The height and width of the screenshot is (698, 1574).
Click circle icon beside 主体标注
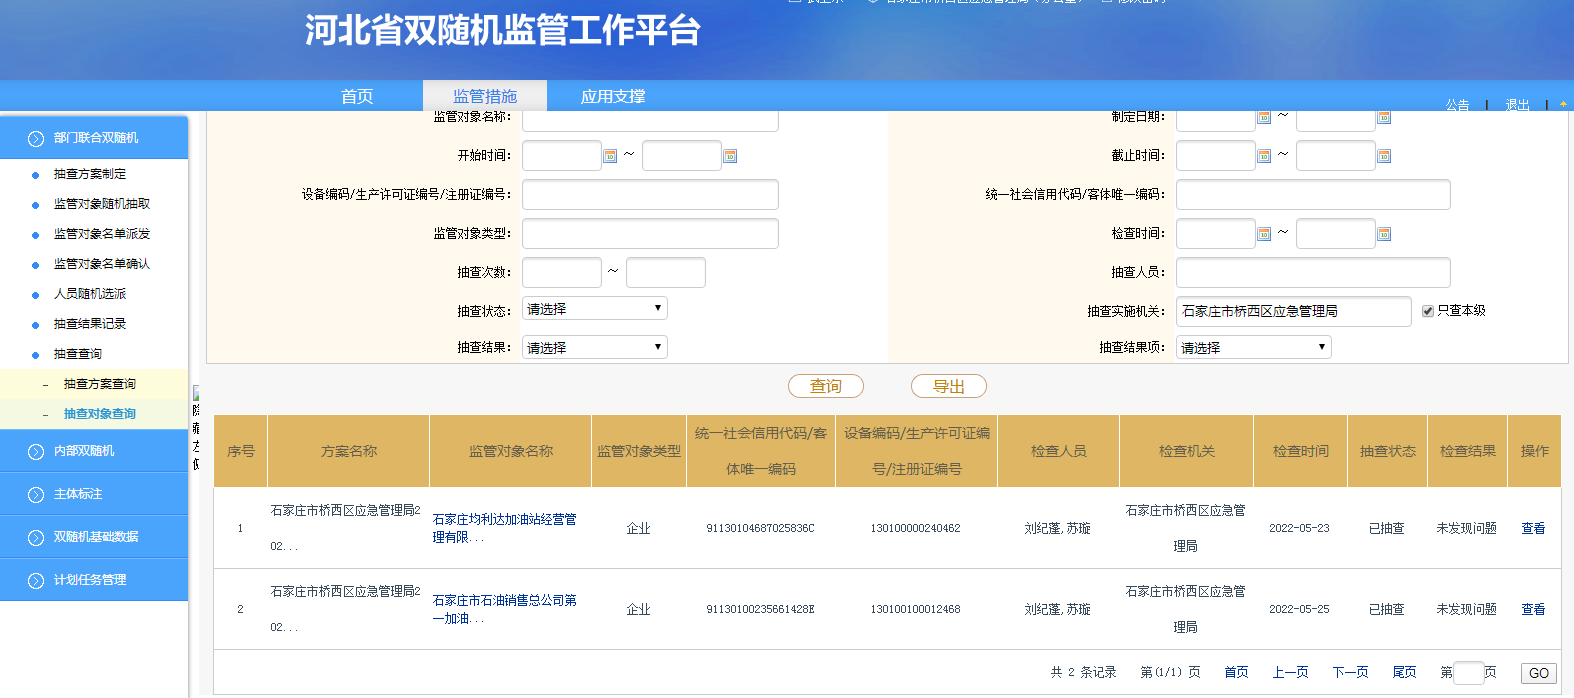[36, 494]
